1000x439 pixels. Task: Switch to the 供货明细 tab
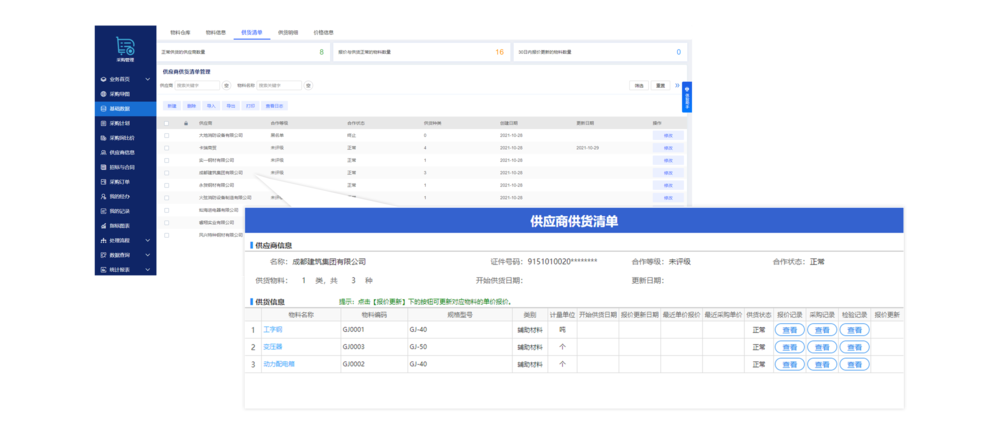coord(287,32)
